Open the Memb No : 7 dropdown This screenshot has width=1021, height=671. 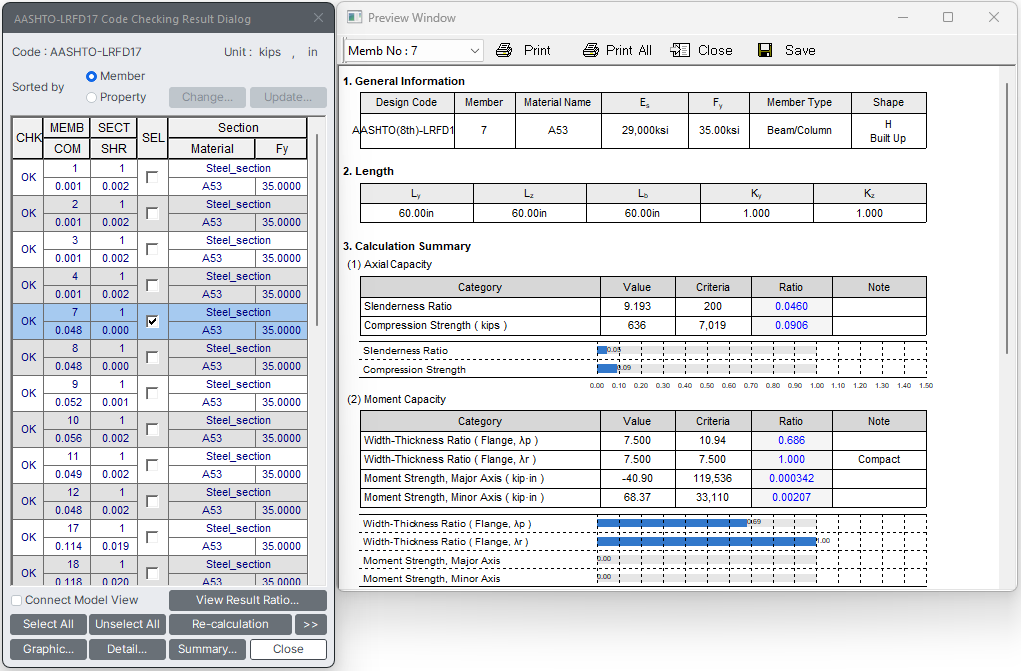tap(413, 50)
